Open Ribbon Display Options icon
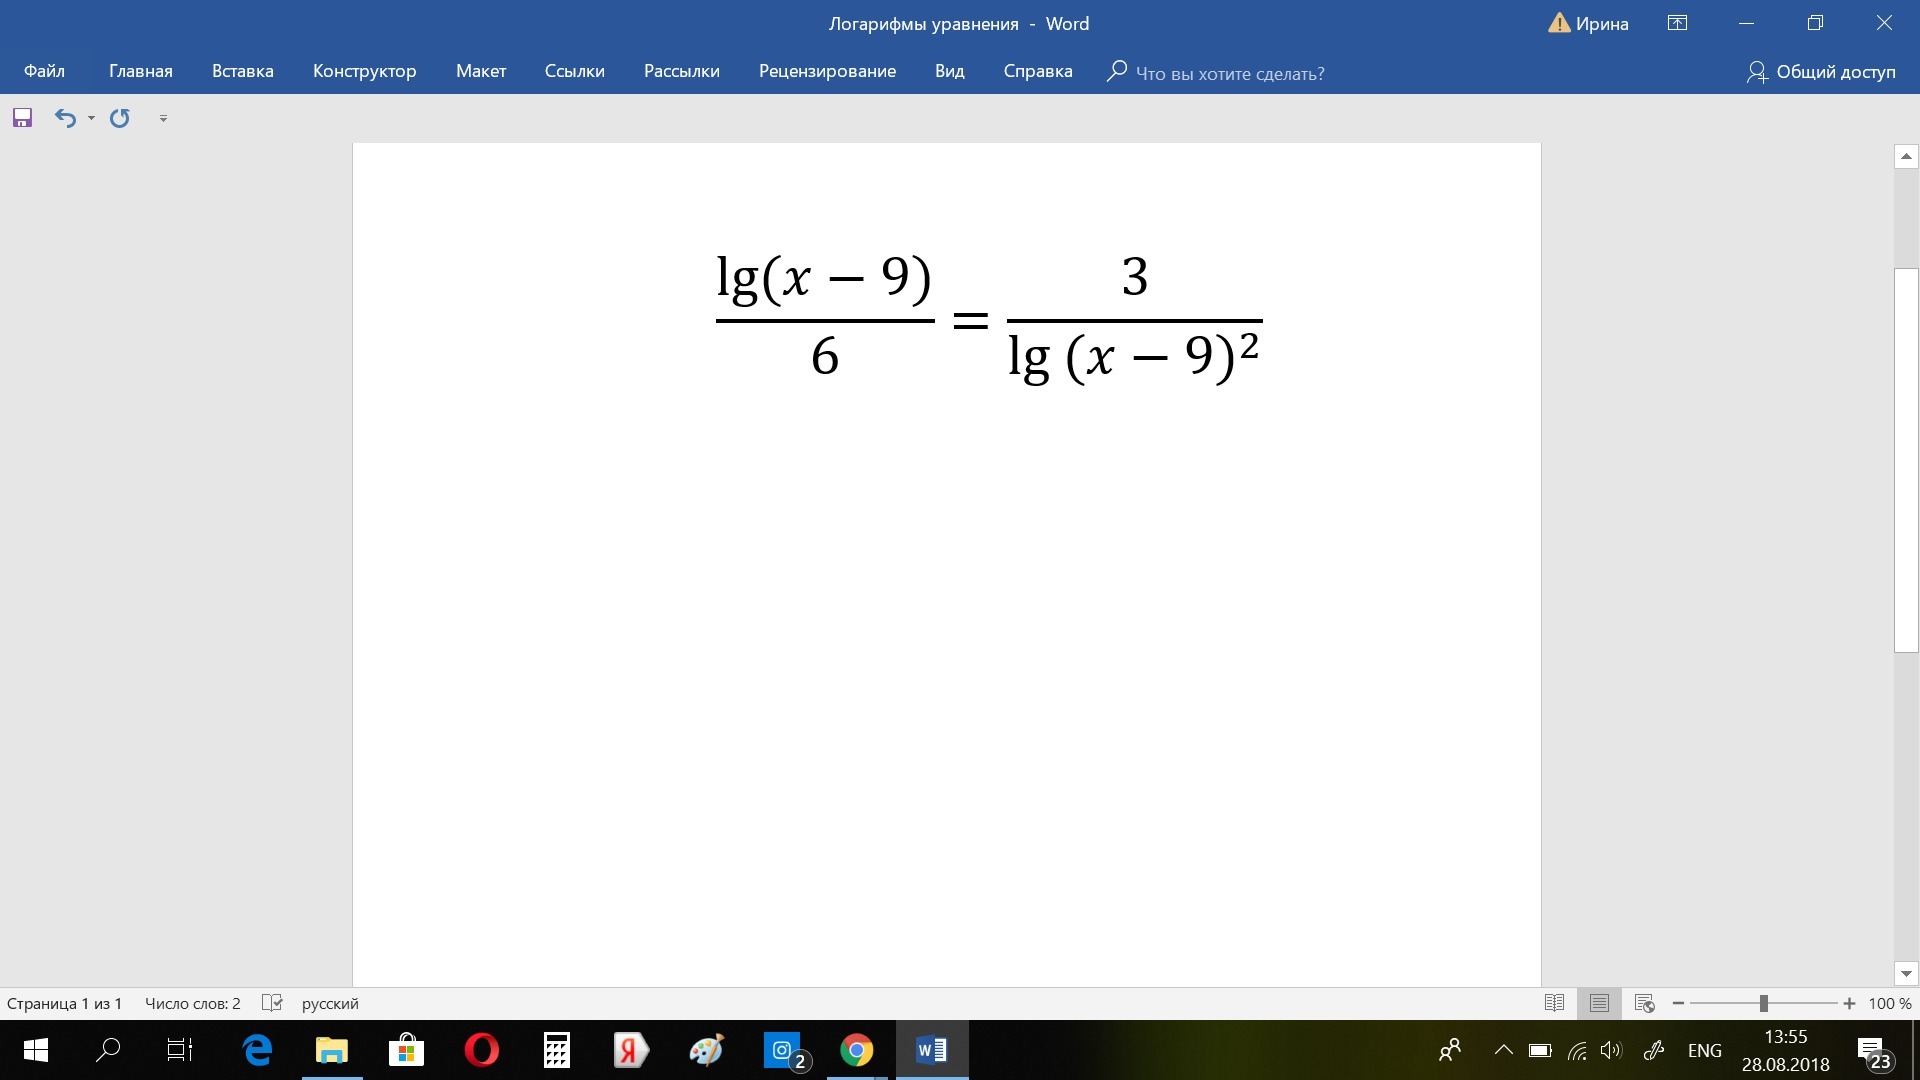Viewport: 1920px width, 1080px height. coord(1677,23)
